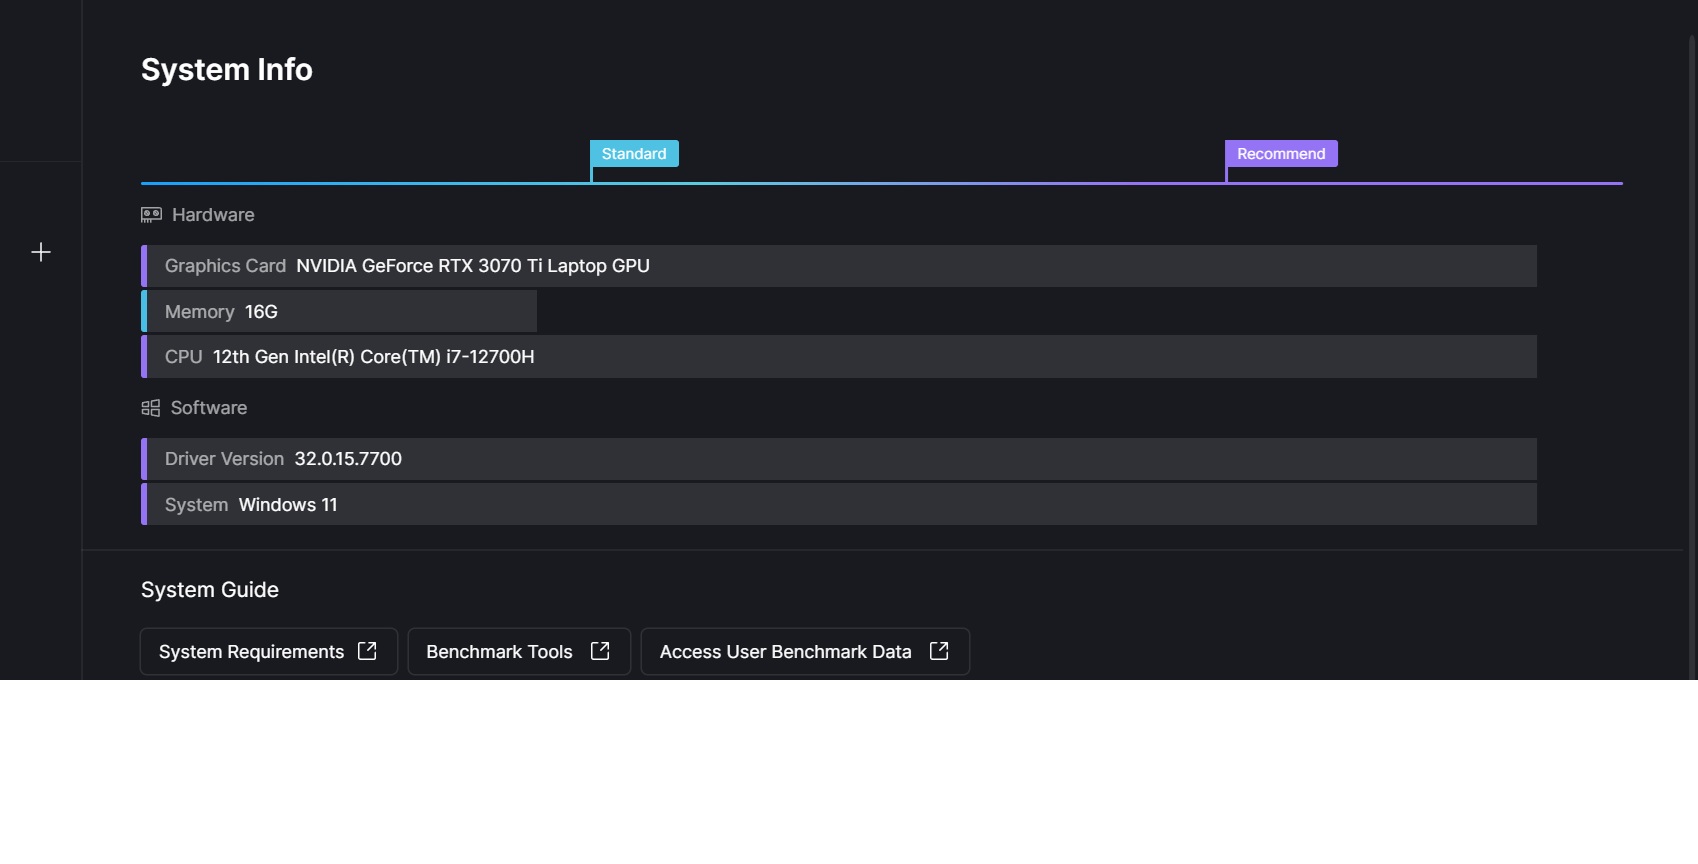The image size is (1698, 864).
Task: Click the Hardware section graphics card icon
Action: point(151,215)
